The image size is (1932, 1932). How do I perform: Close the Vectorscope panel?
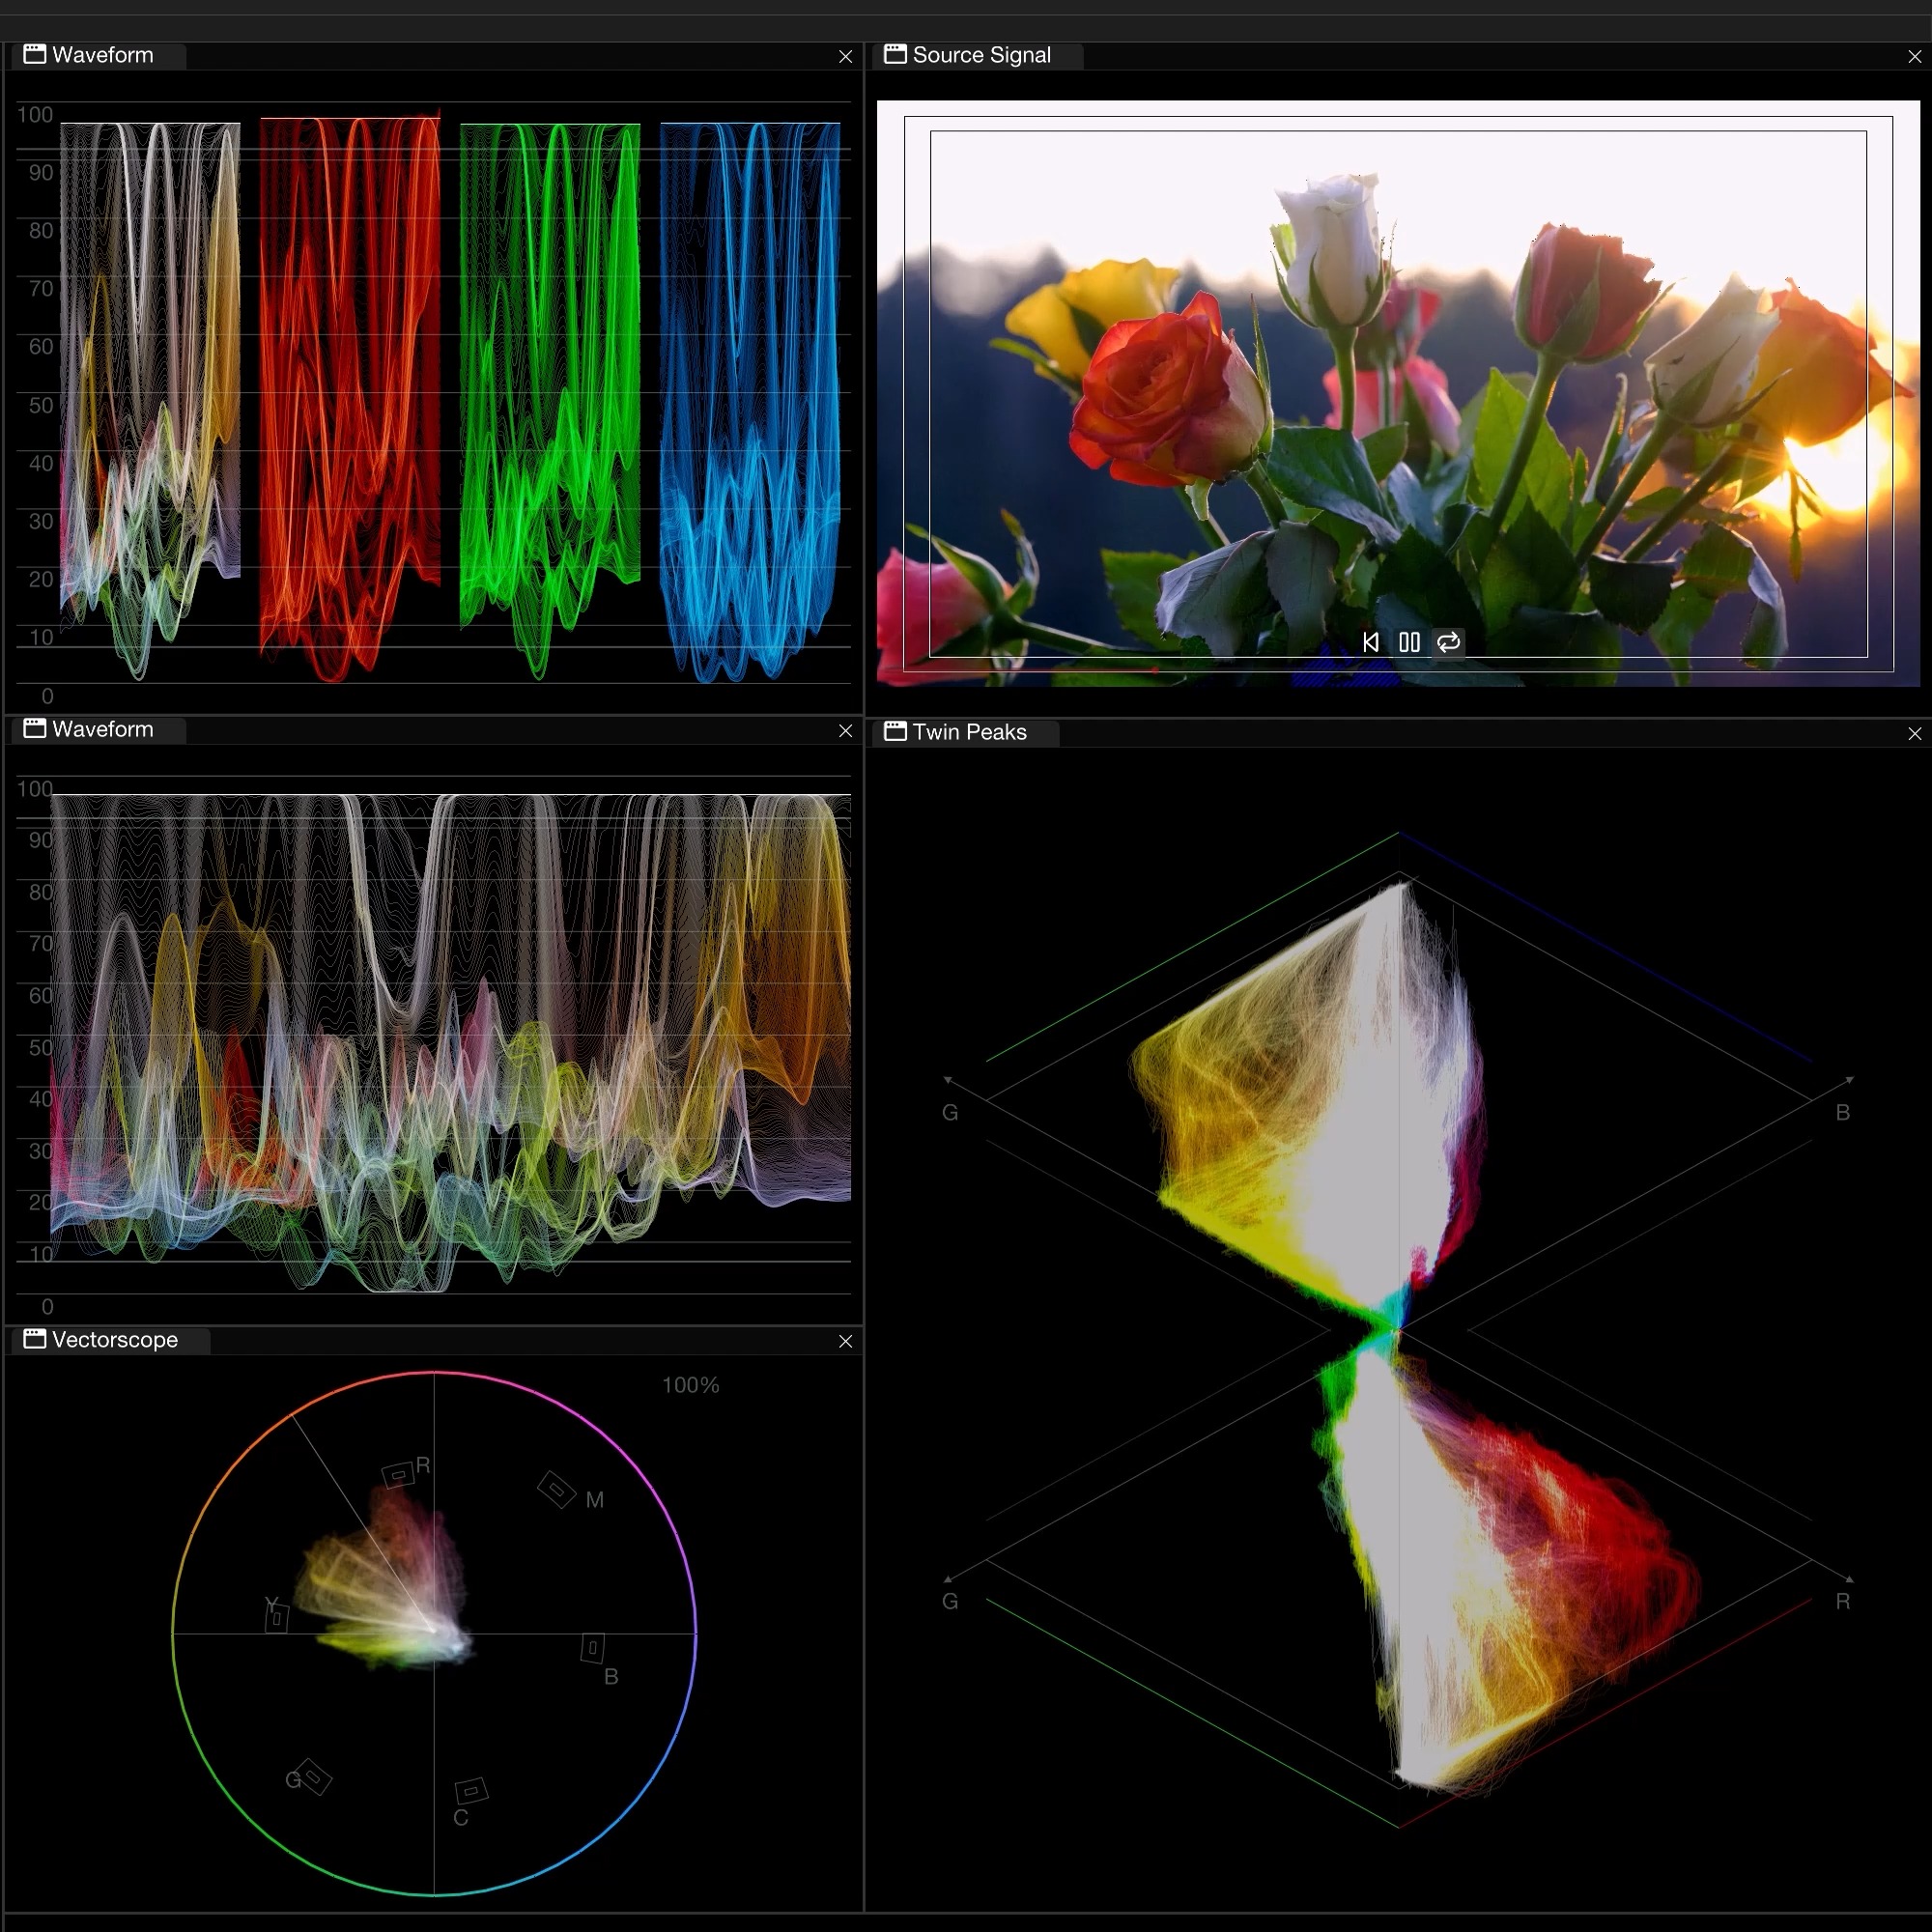click(x=845, y=1341)
